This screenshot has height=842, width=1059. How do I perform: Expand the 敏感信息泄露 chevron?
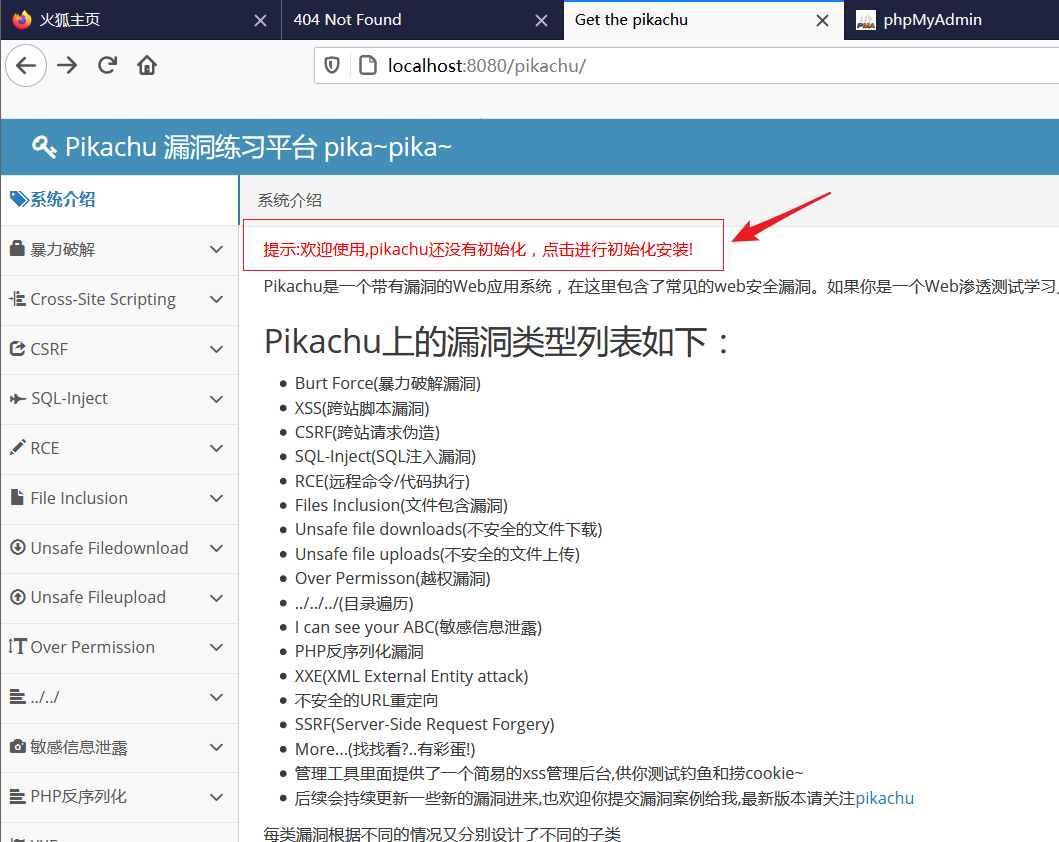pyautogui.click(x=216, y=747)
